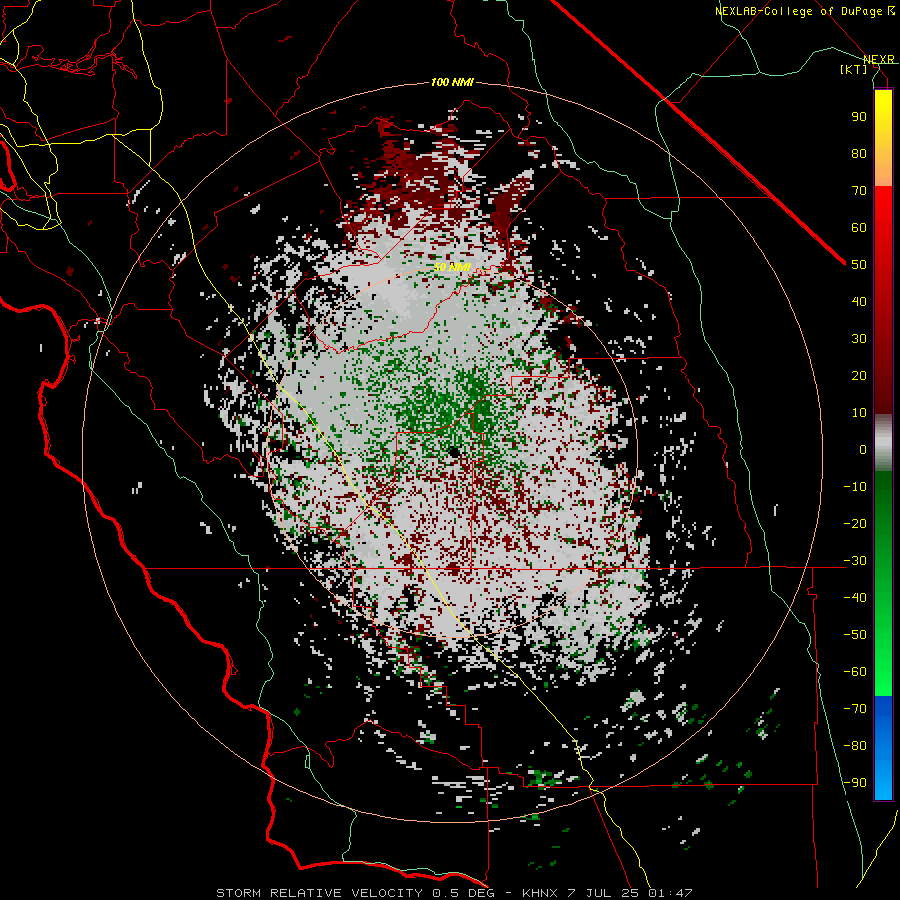Click the 90 value on the color scale
This screenshot has height=900, width=900.
[859, 117]
